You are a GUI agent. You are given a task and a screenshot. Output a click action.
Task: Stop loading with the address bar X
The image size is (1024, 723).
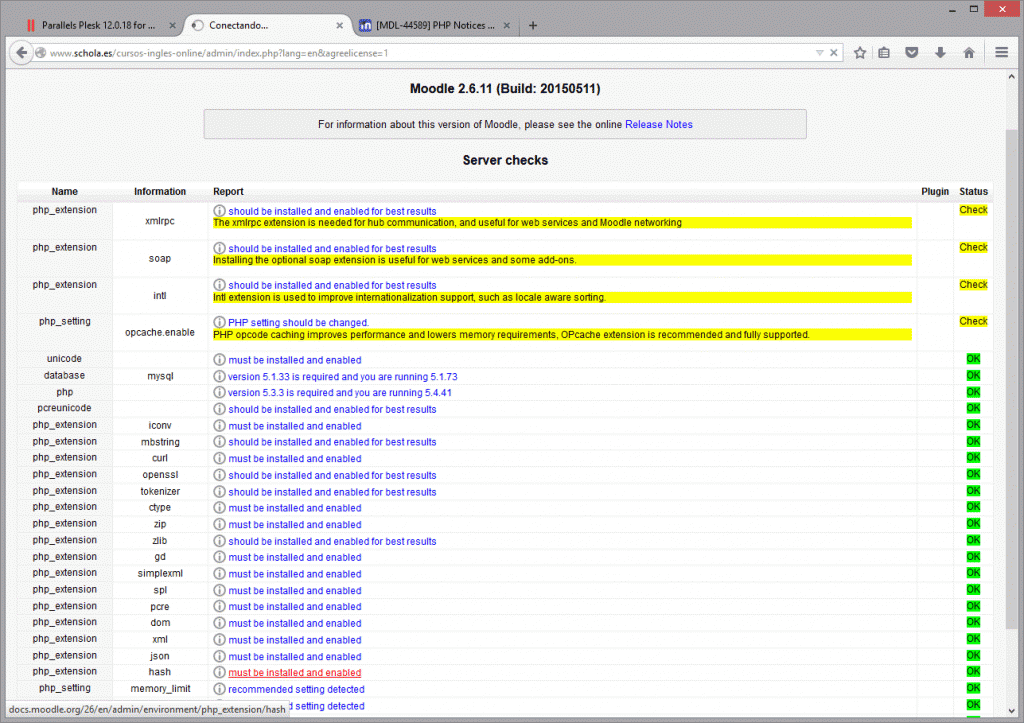(x=834, y=53)
